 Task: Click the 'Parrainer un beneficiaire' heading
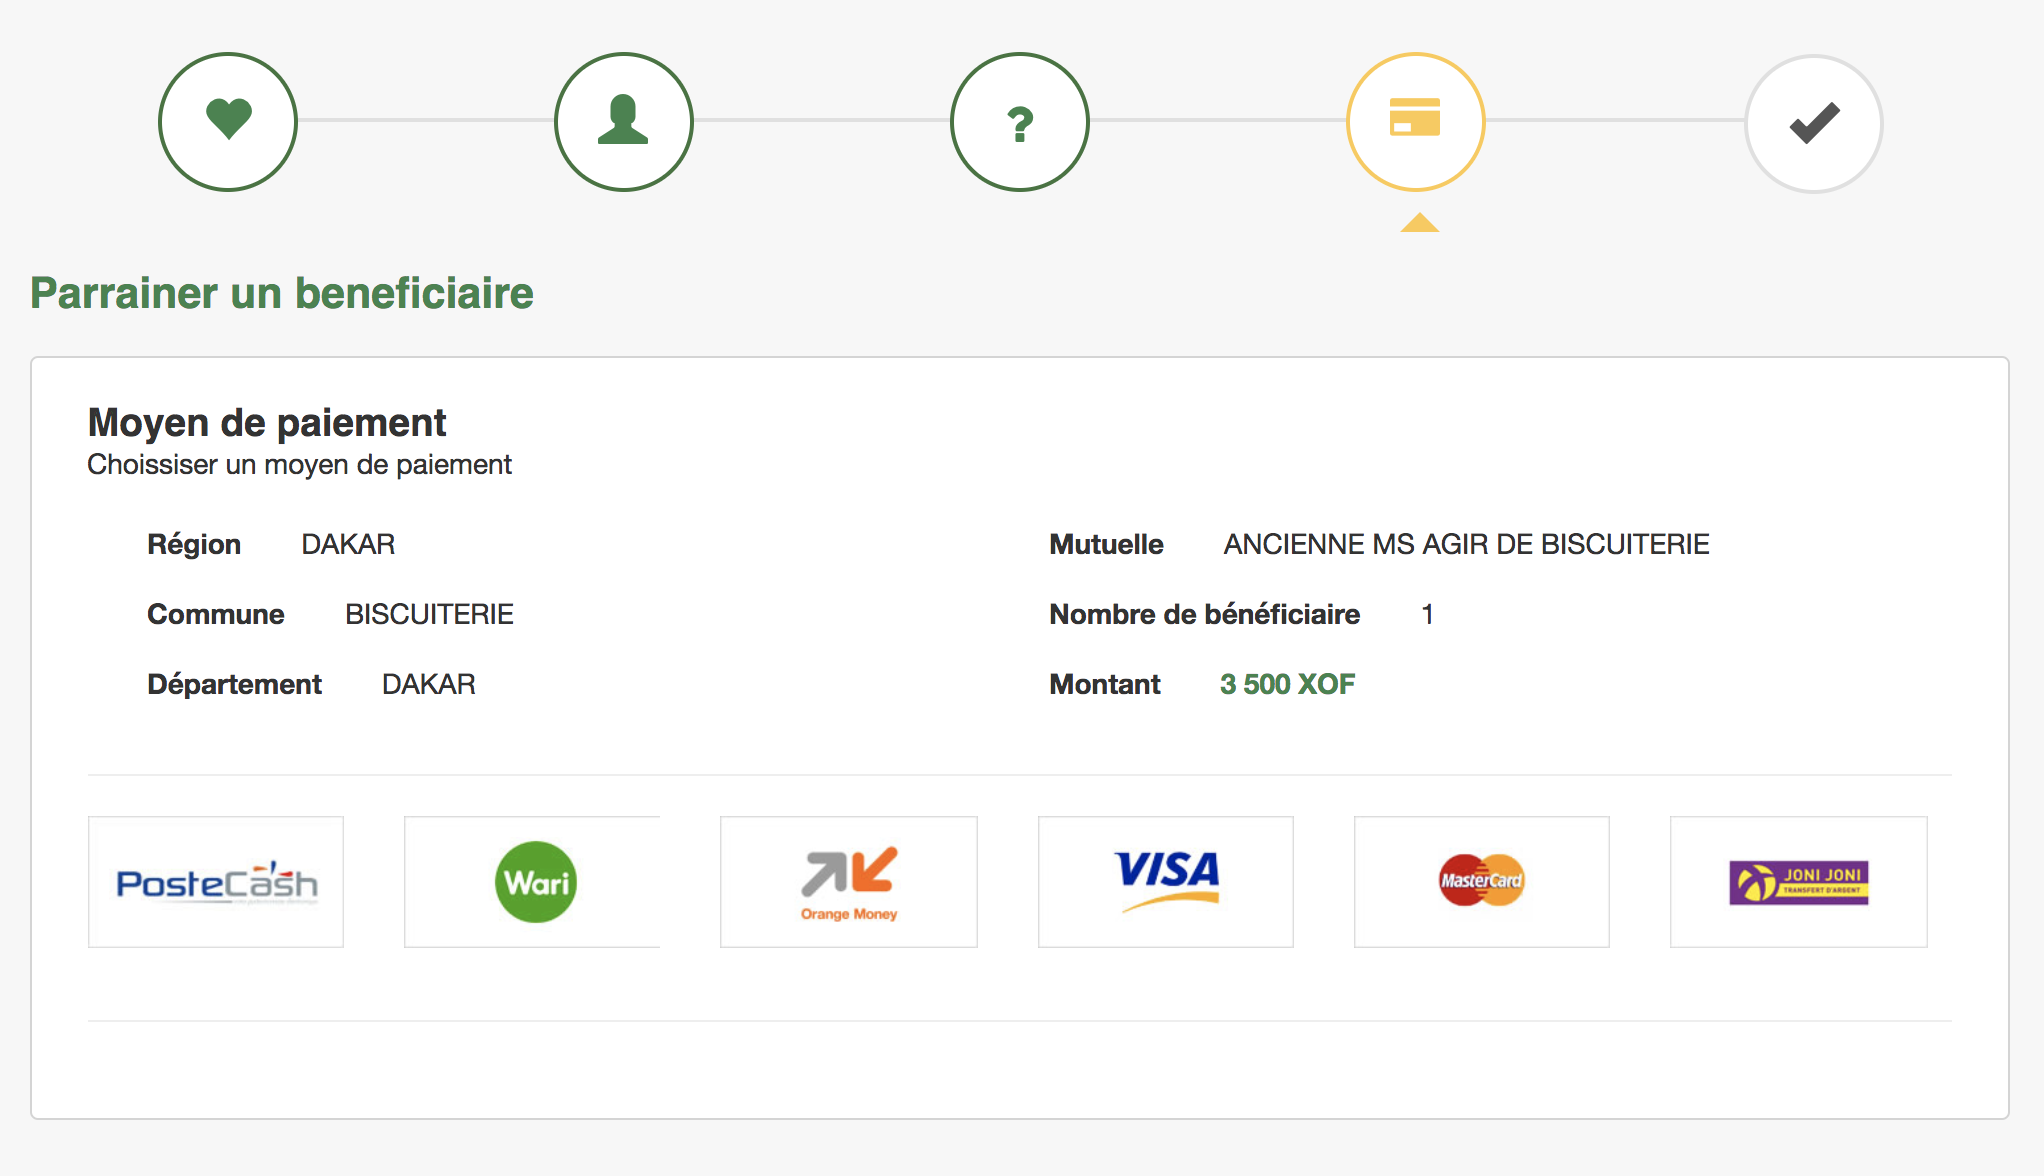click(281, 293)
